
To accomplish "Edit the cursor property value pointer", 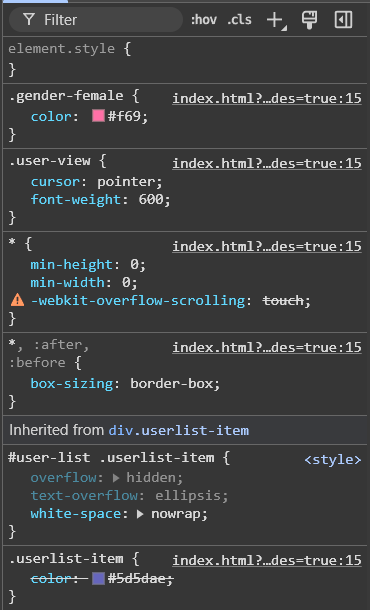I will click(126, 182).
